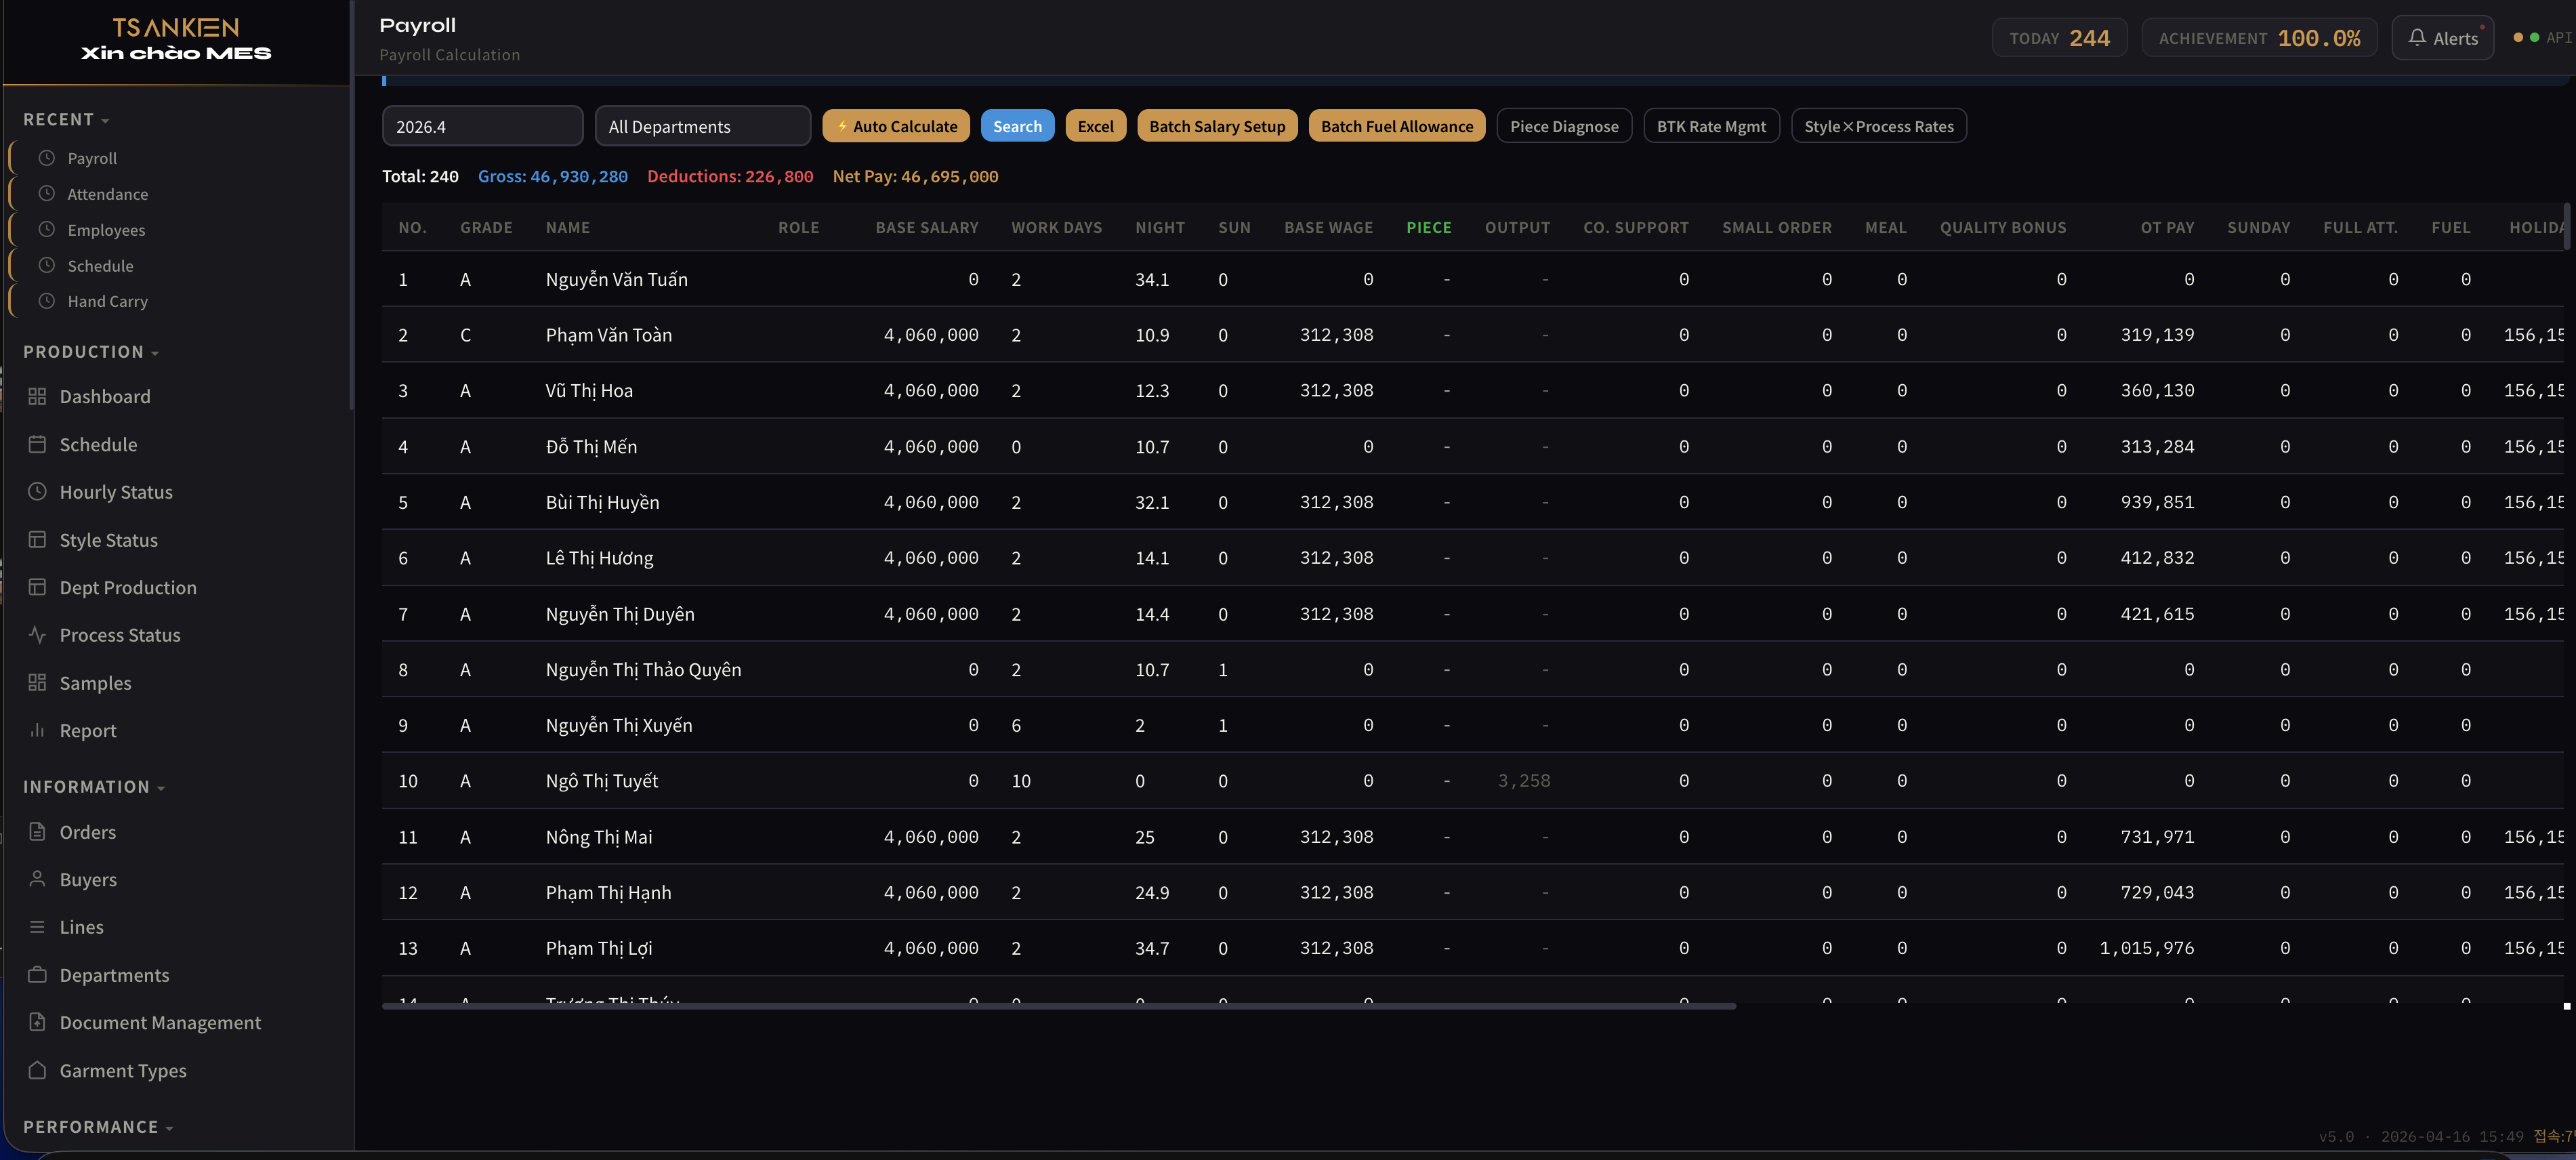Click the clock icon beside Hand Carry
The height and width of the screenshot is (1160, 2576).
(x=46, y=301)
